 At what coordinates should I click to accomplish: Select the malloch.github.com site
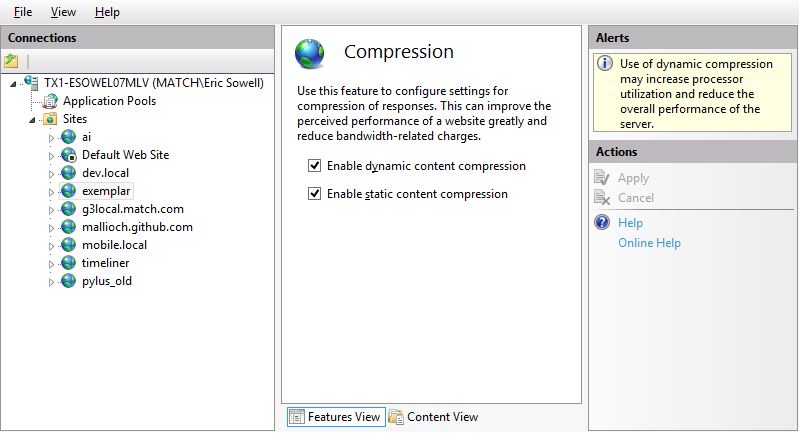coord(137,227)
